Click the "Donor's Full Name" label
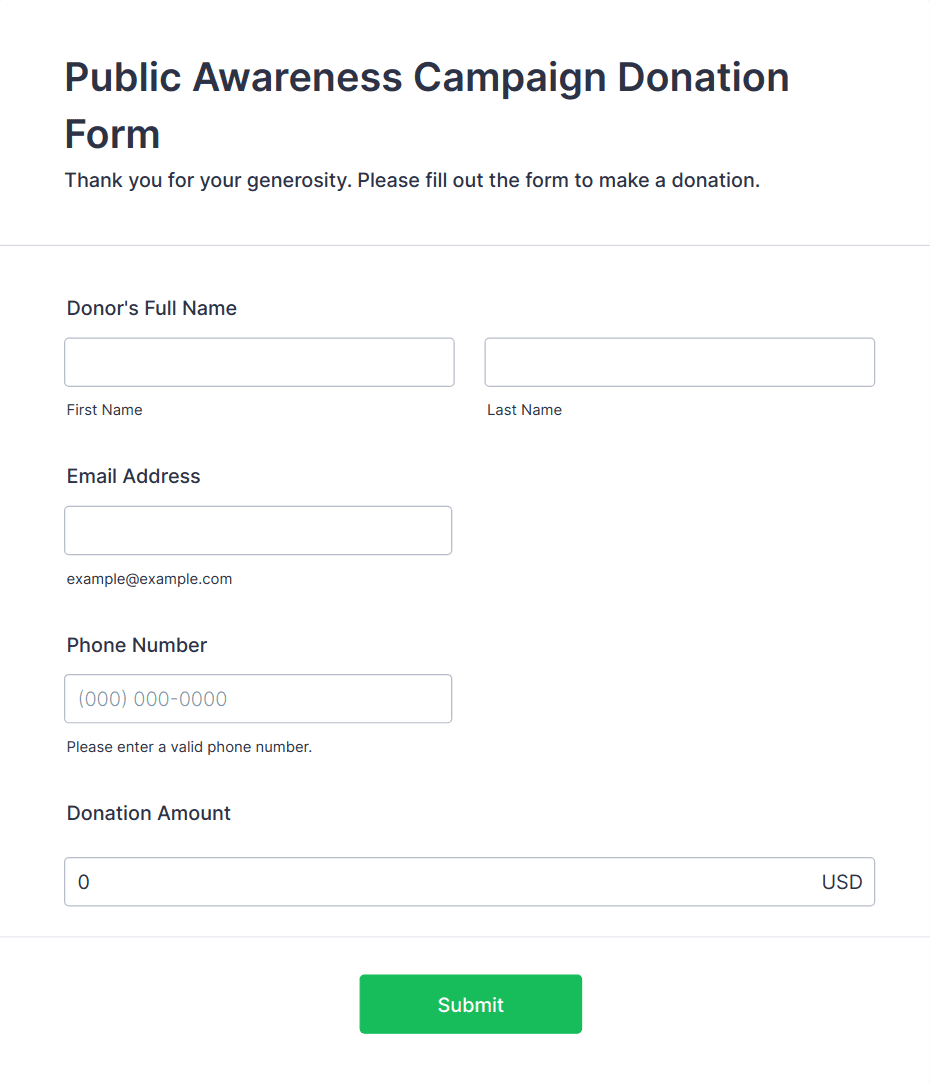The width and height of the screenshot is (930, 1083). click(152, 308)
